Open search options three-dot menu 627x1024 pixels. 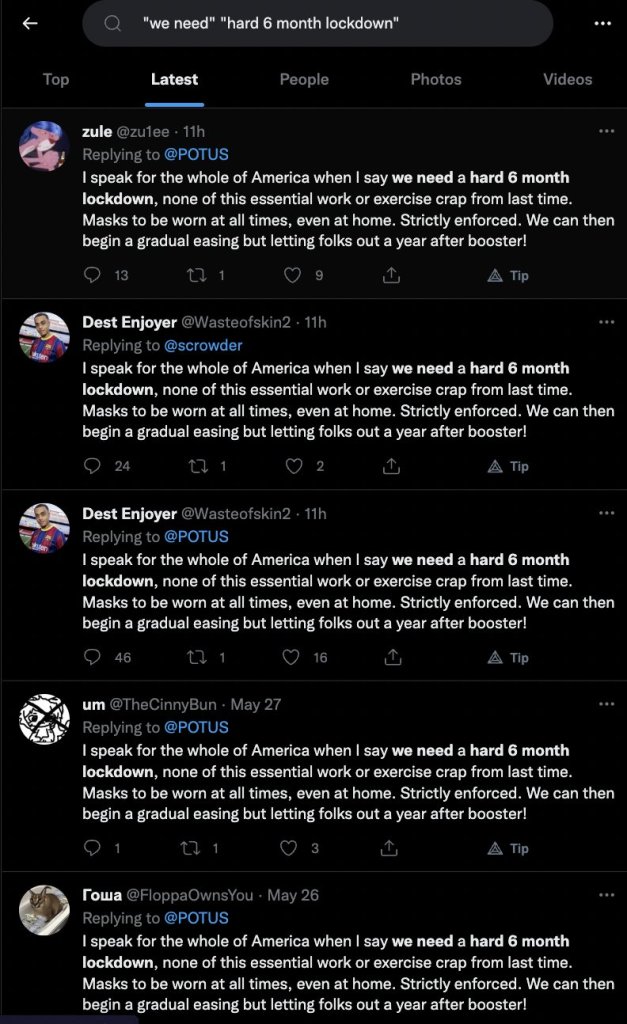tap(602, 23)
